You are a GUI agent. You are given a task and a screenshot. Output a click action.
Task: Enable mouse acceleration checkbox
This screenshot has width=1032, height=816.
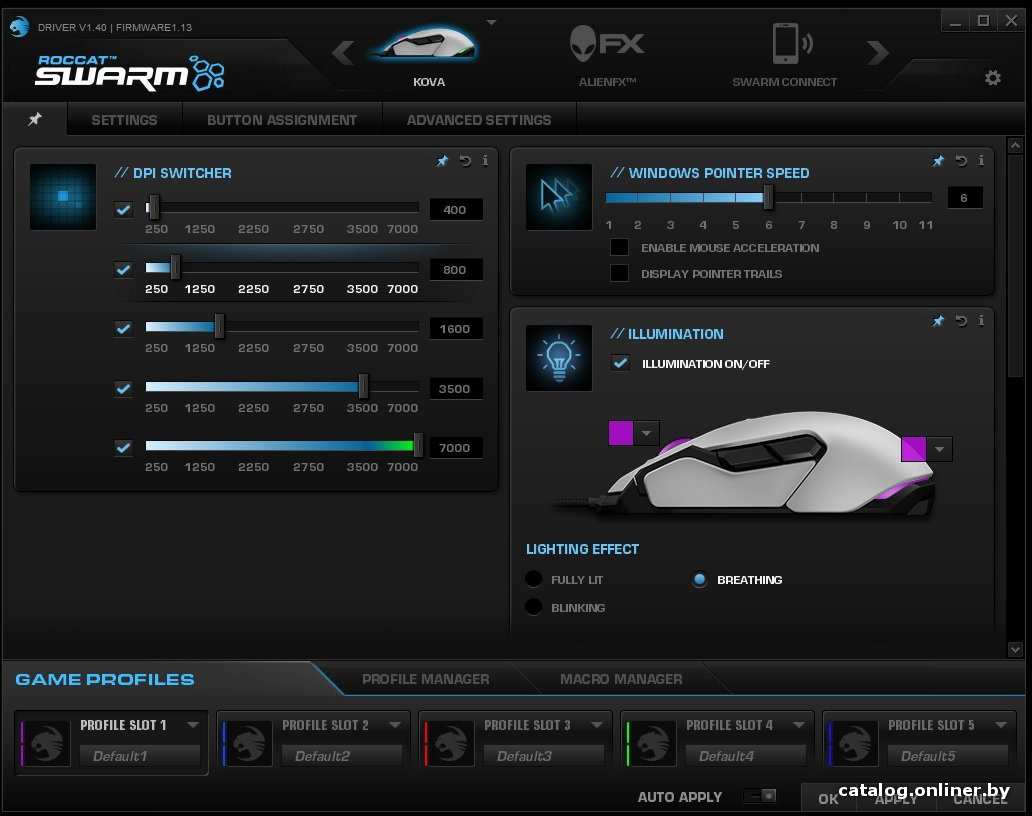(619, 247)
